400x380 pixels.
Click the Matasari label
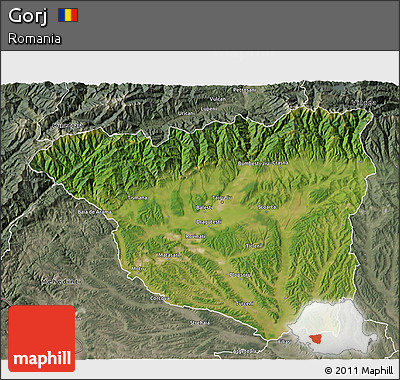coord(169,255)
